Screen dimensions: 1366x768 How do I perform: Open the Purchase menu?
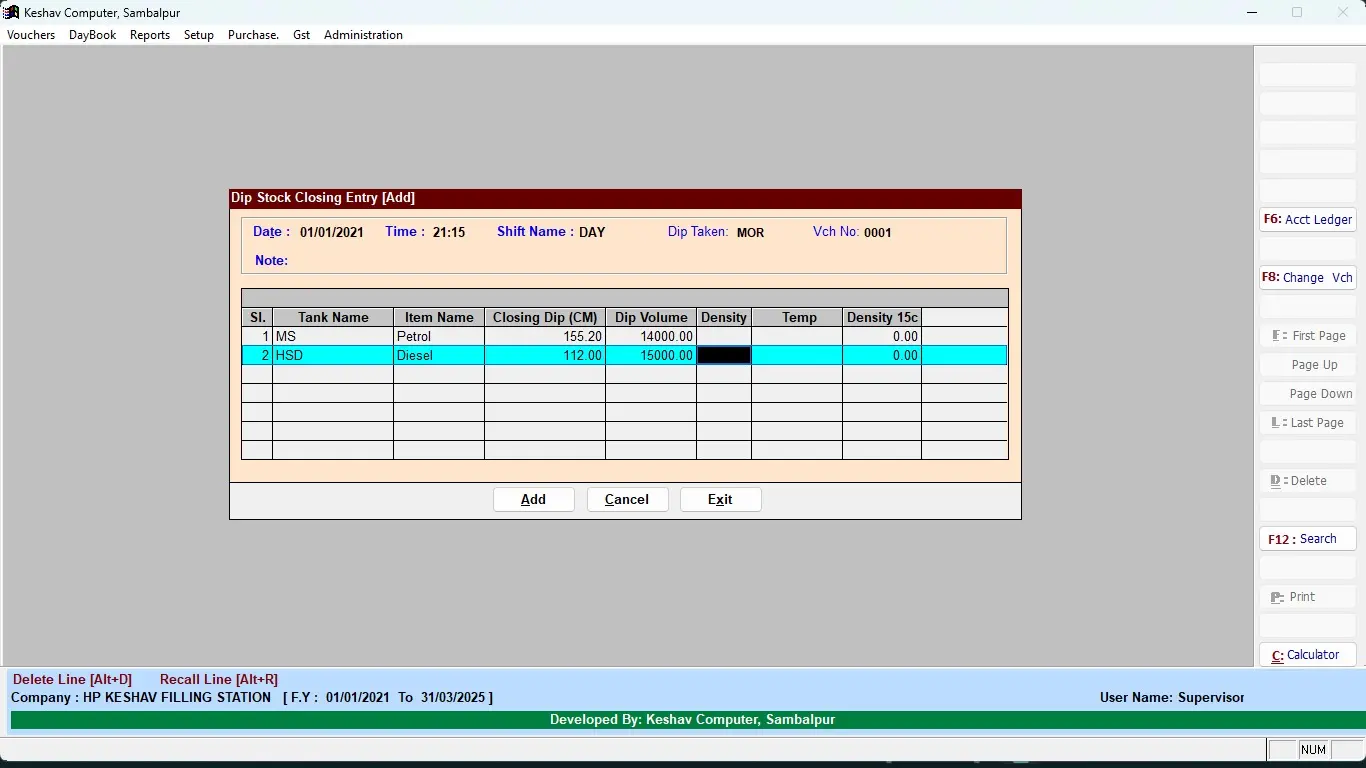pyautogui.click(x=253, y=35)
